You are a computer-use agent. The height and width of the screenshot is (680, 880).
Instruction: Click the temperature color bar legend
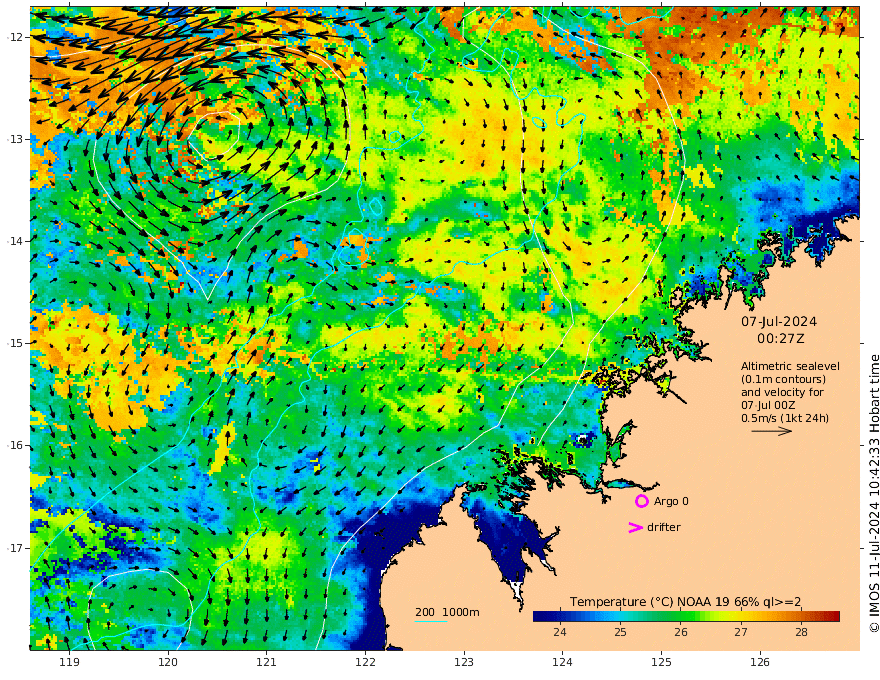point(686,617)
